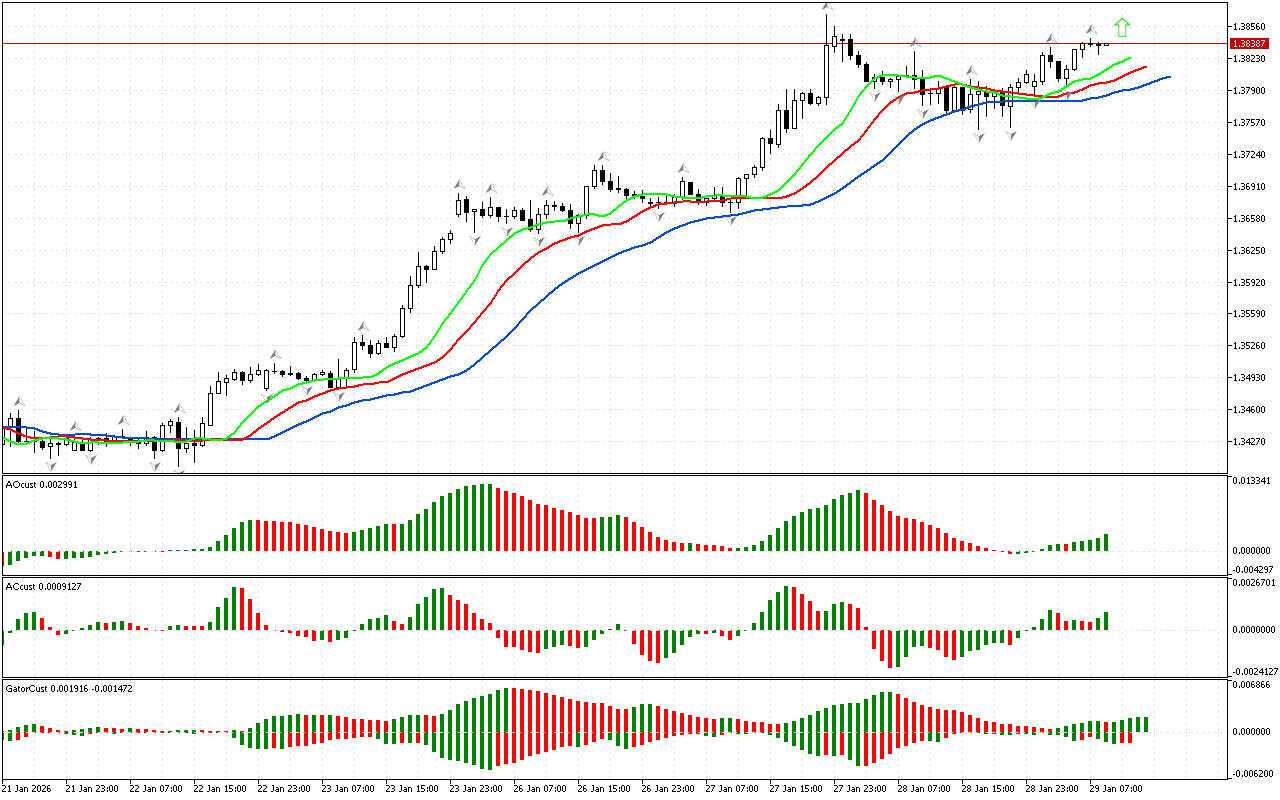Click the 1.38560 price scale label
This screenshot has height=800, width=1280.
(1250, 26)
